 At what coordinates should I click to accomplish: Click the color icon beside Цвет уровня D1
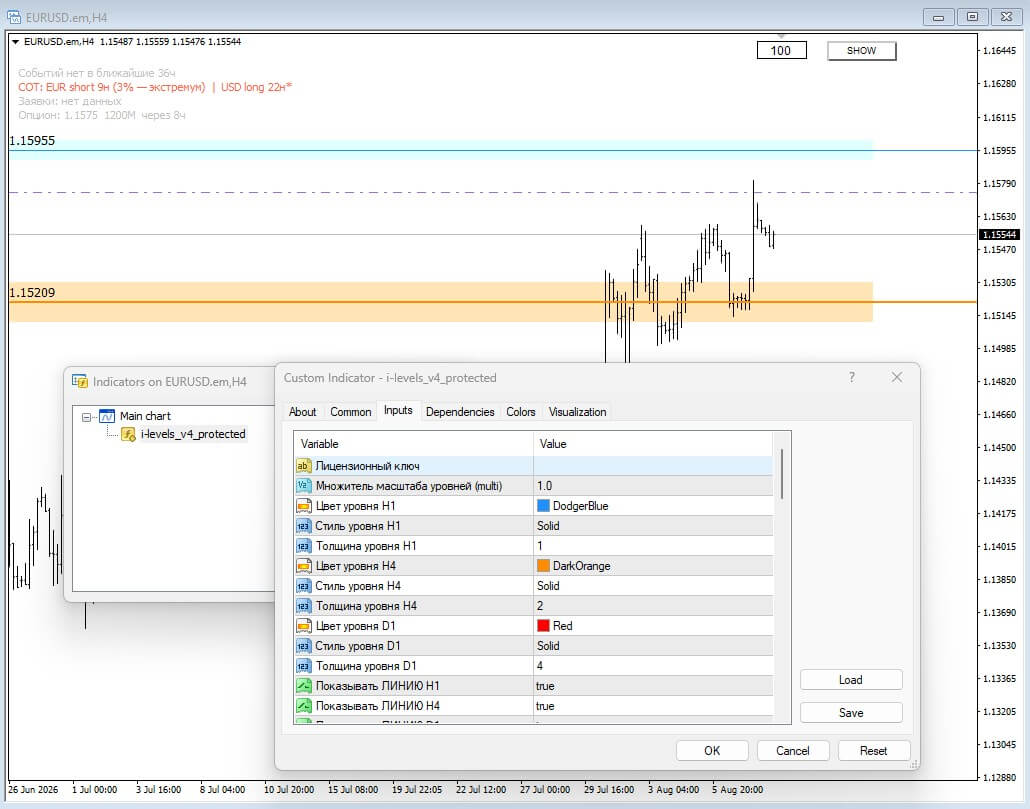click(x=303, y=626)
